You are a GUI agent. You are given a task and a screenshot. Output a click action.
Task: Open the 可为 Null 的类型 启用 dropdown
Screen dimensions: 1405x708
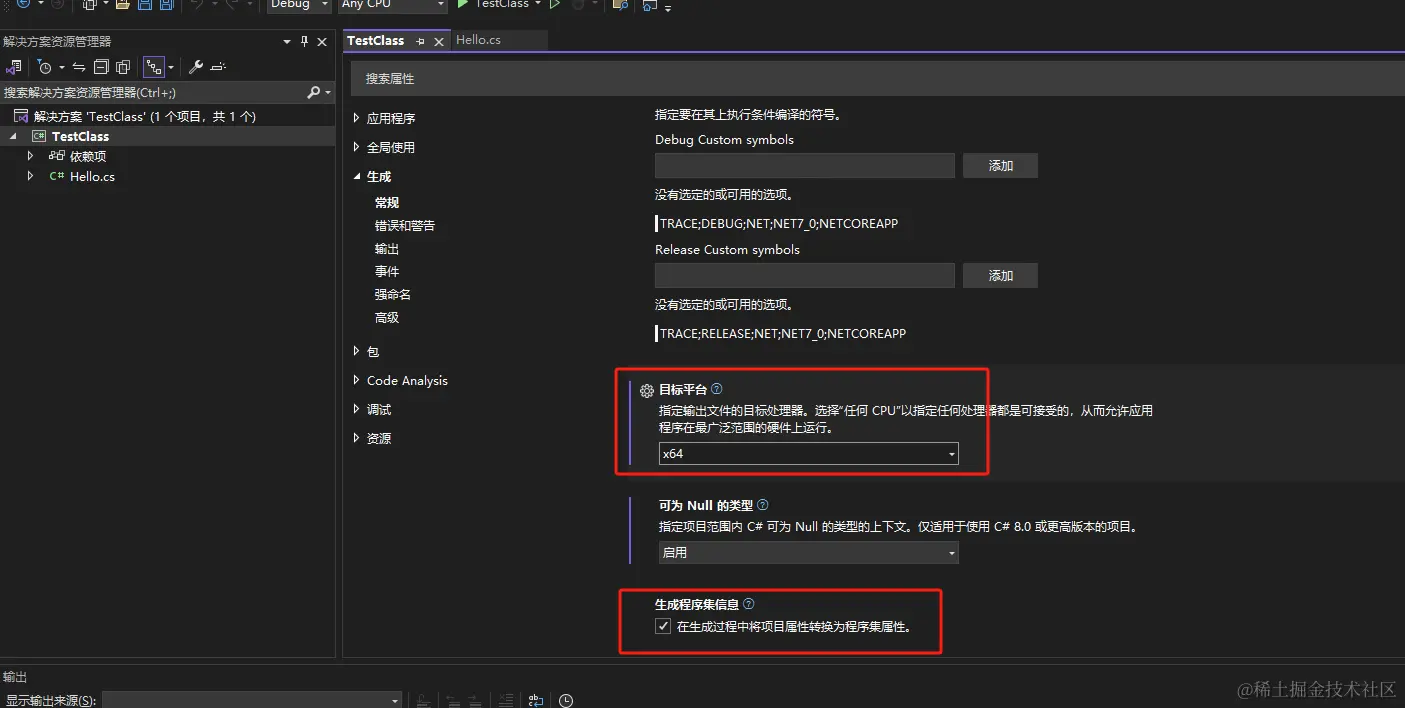(x=808, y=552)
